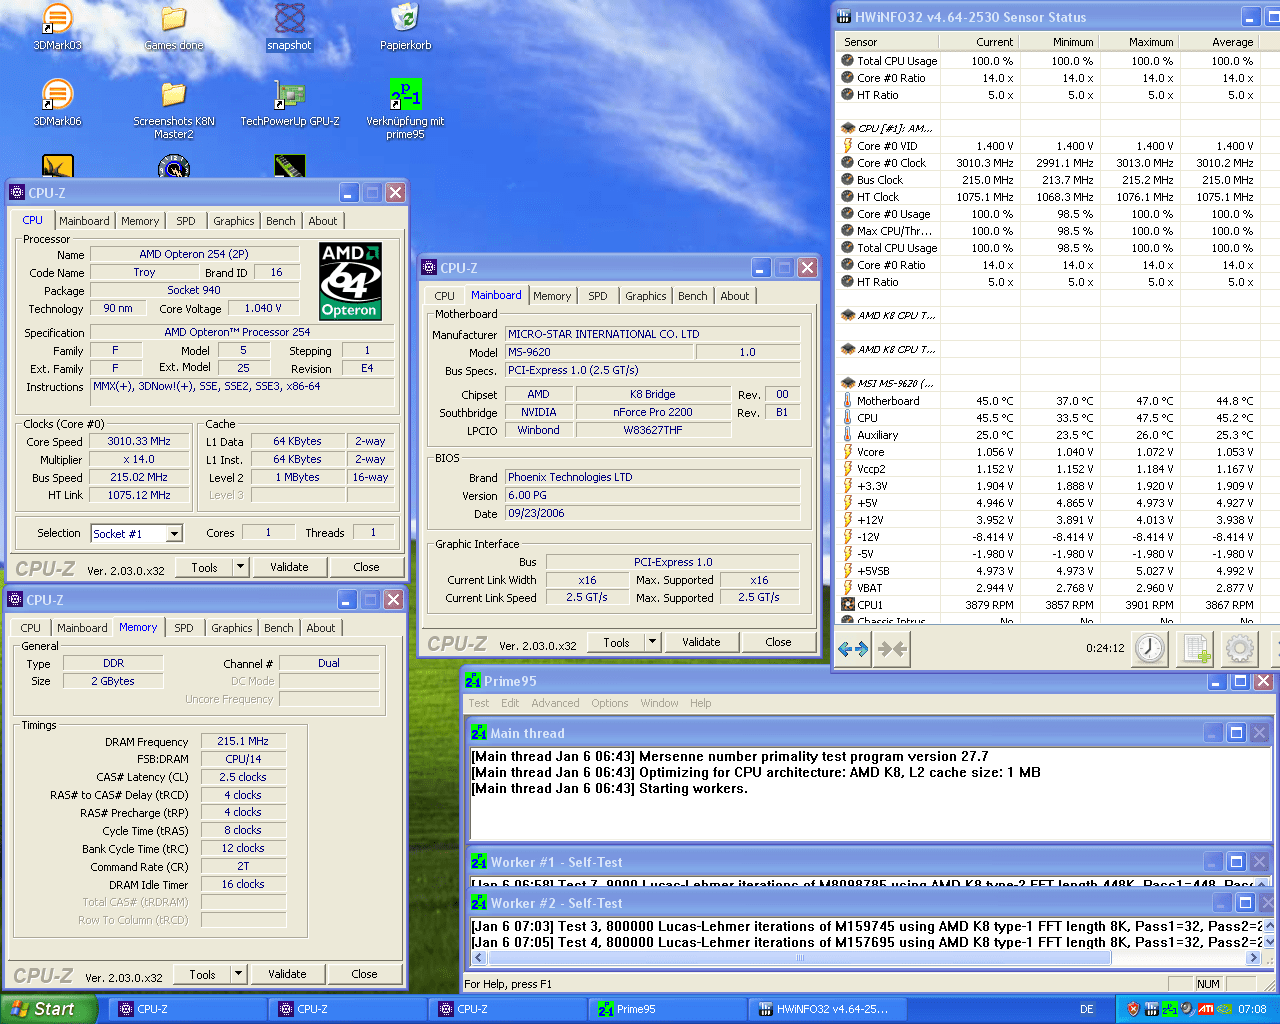Screen dimensions: 1280x1024
Task: Switch to Bench tab in top CPU-Z window
Action: (281, 221)
